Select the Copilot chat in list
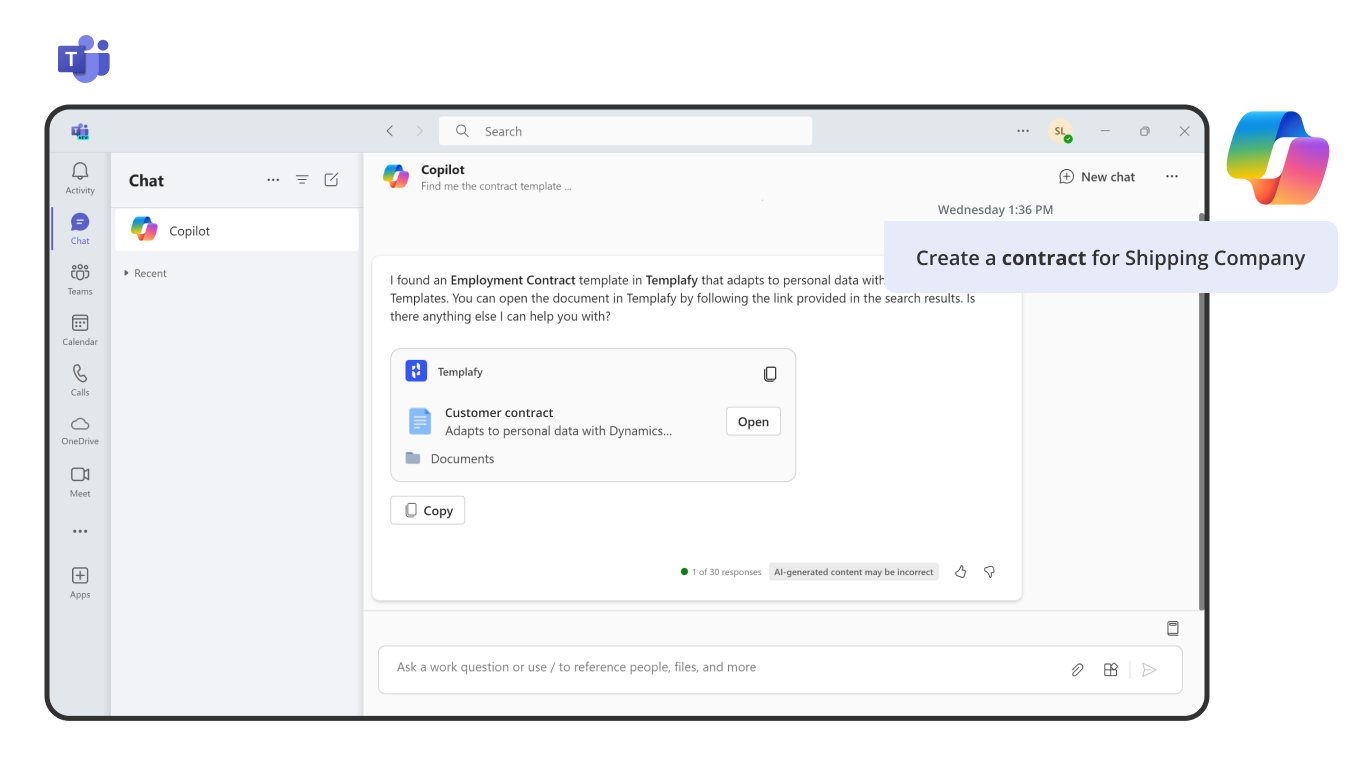The width and height of the screenshot is (1366, 768). tap(237, 230)
